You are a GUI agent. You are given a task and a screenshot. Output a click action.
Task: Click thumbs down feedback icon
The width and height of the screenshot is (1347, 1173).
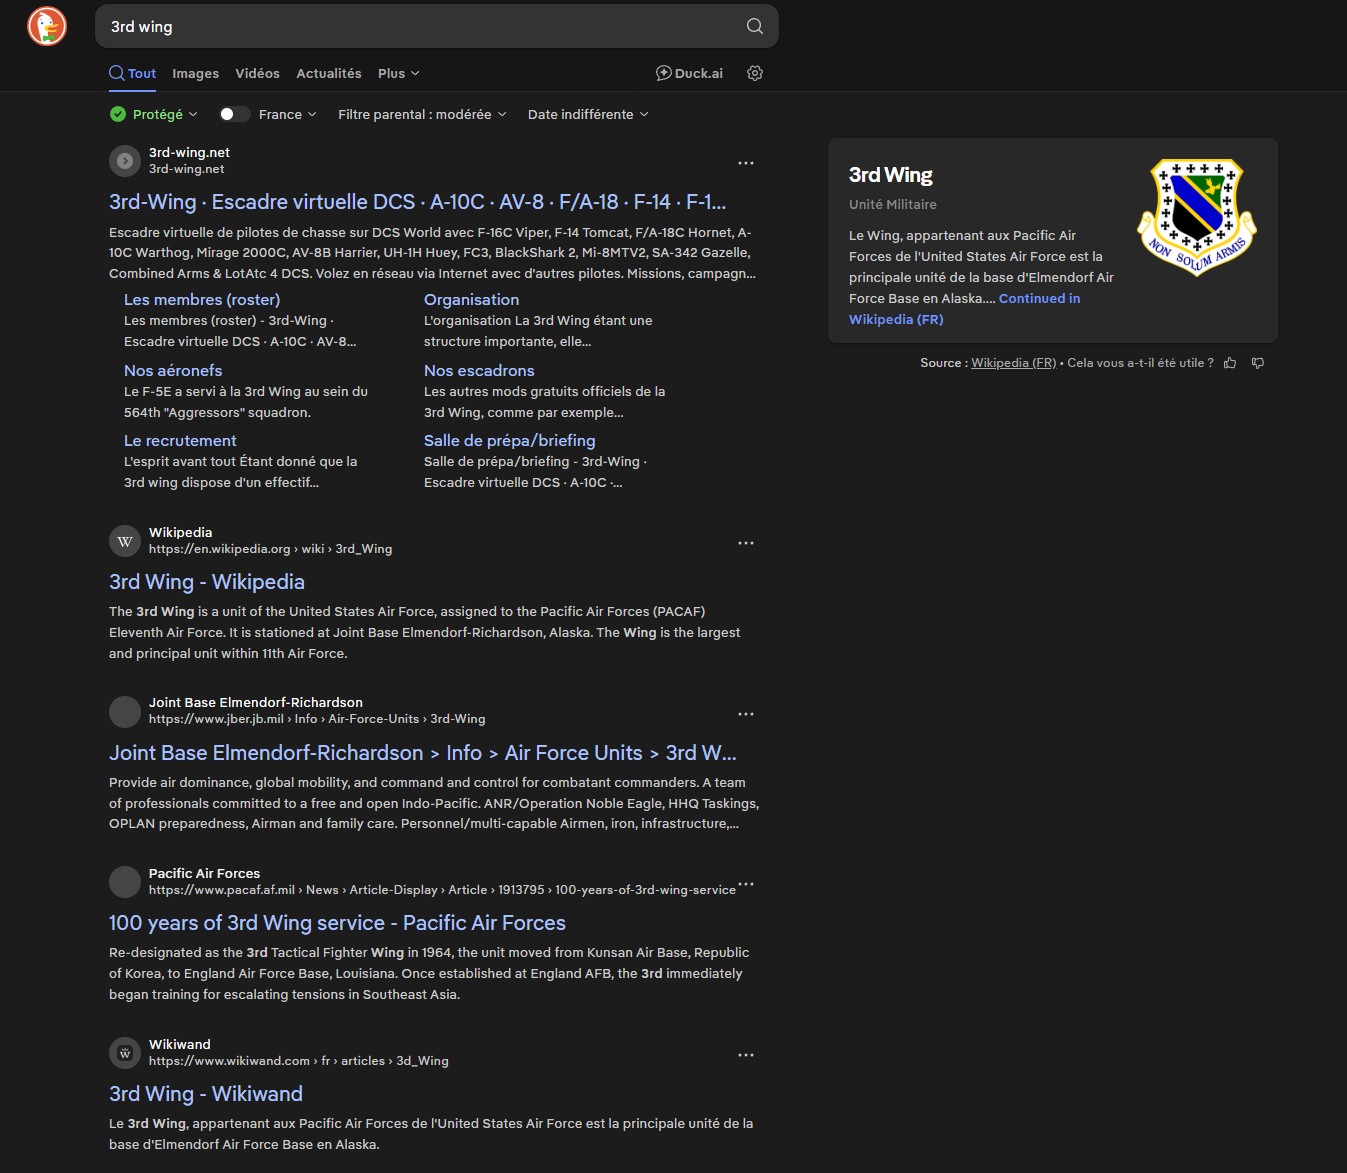click(x=1258, y=363)
